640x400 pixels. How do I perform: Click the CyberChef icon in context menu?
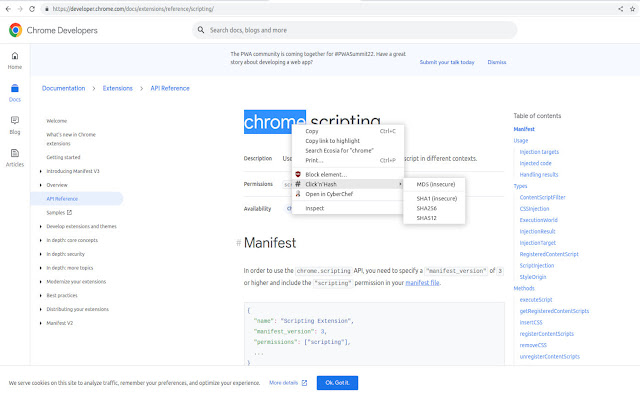(298, 194)
